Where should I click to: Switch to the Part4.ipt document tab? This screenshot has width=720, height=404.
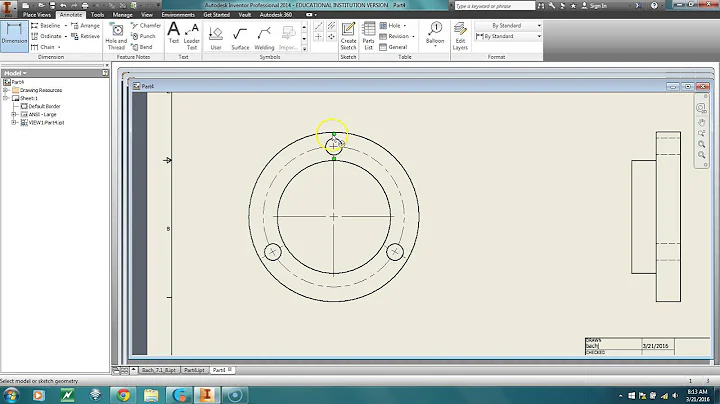[x=194, y=370]
